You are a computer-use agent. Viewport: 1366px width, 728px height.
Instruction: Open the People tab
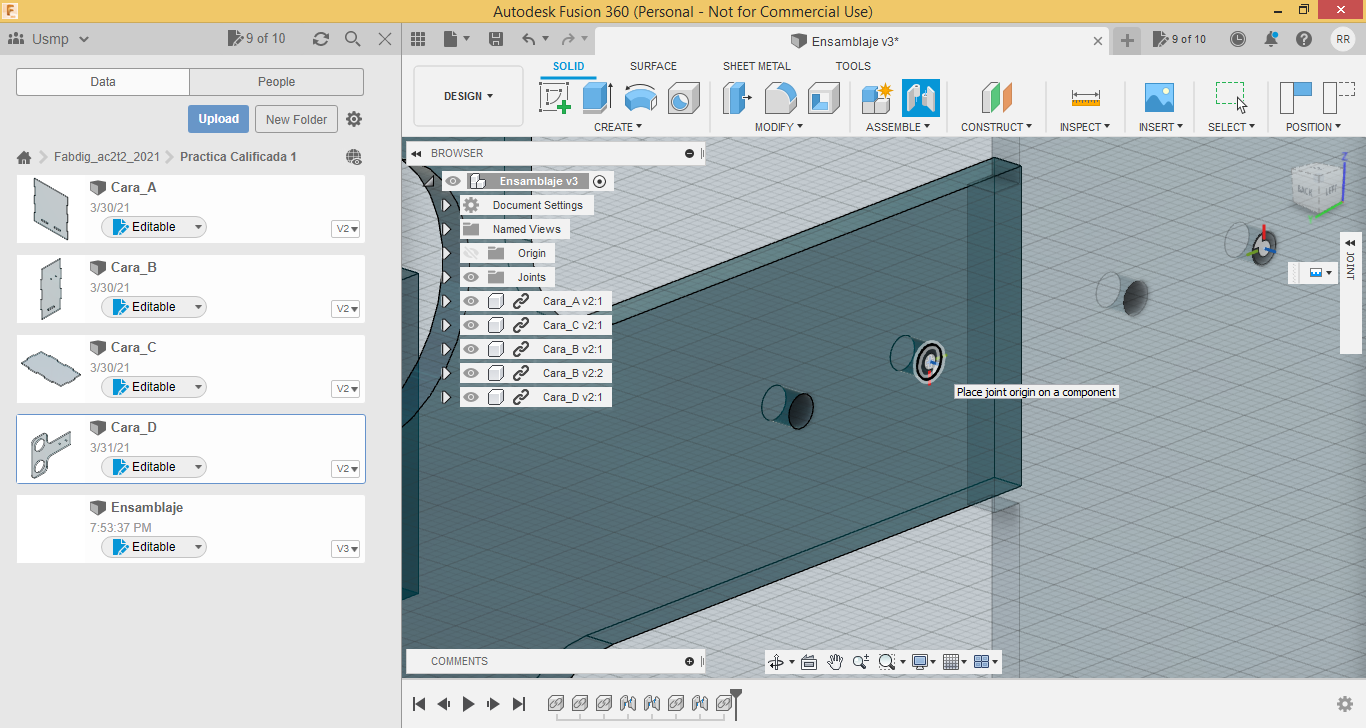tap(276, 82)
